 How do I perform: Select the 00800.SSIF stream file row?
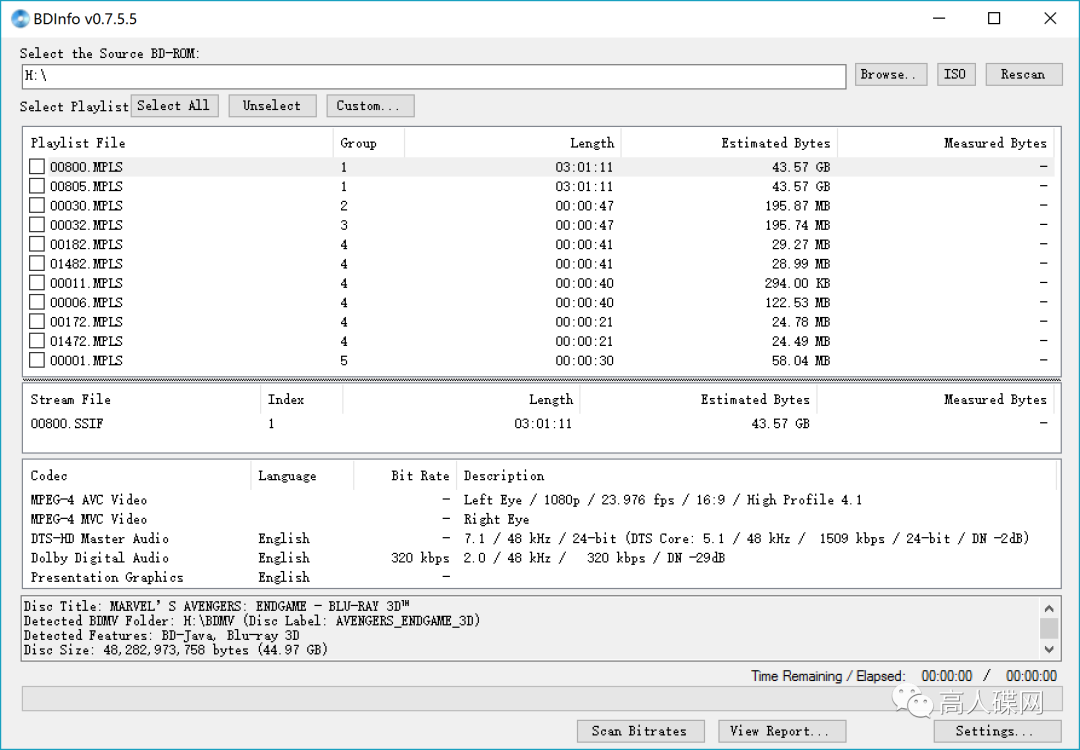(541, 424)
